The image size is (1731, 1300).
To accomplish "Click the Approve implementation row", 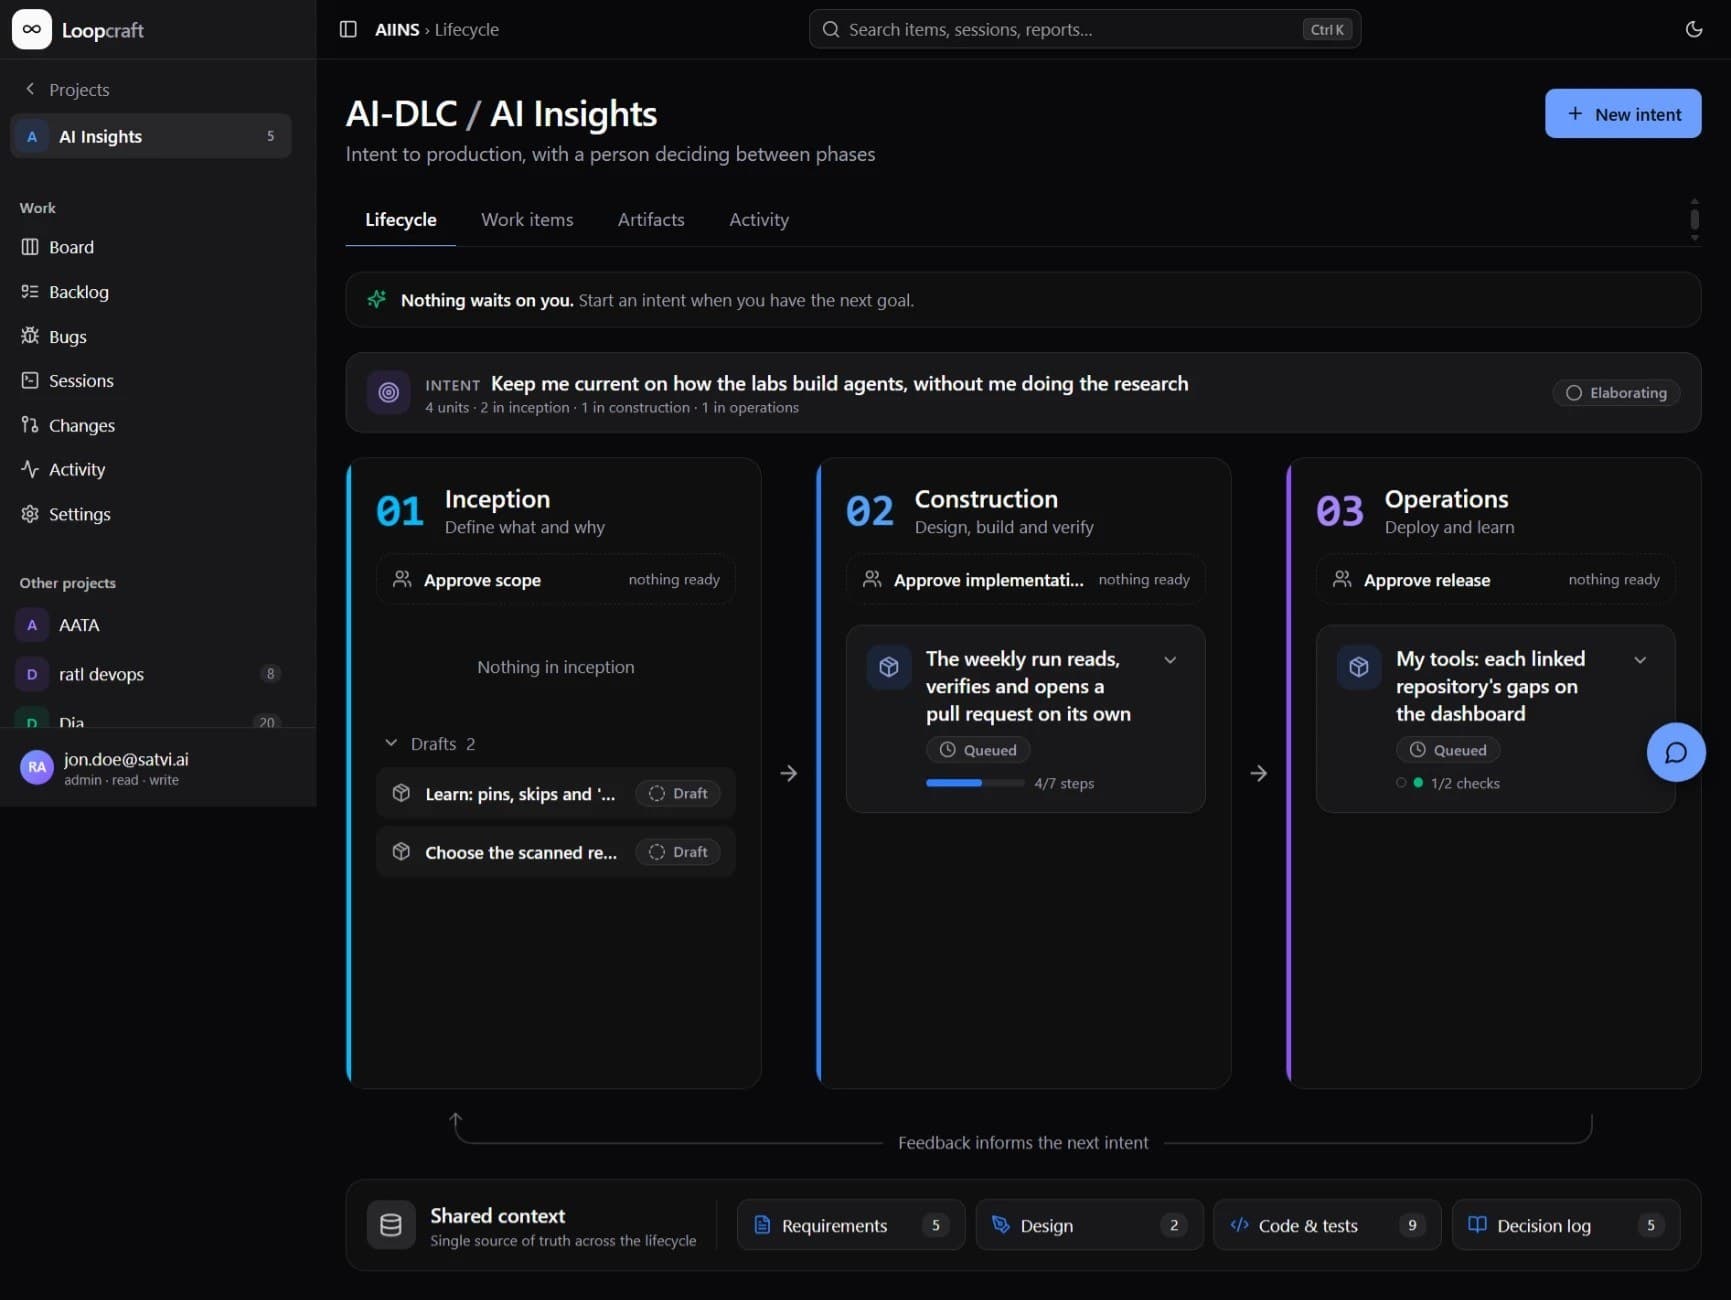I will 1026,579.
